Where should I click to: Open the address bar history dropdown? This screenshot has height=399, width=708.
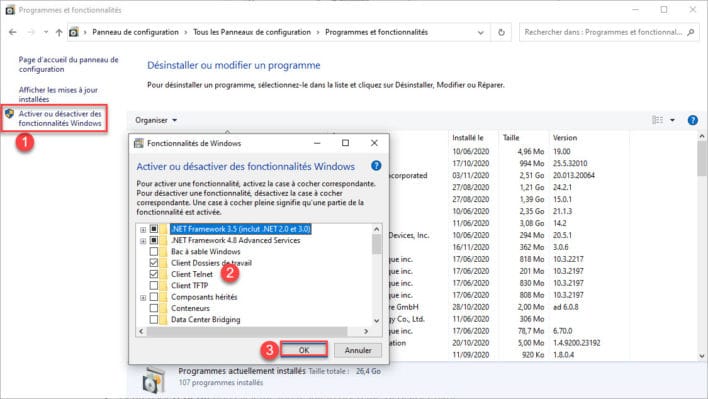point(480,32)
